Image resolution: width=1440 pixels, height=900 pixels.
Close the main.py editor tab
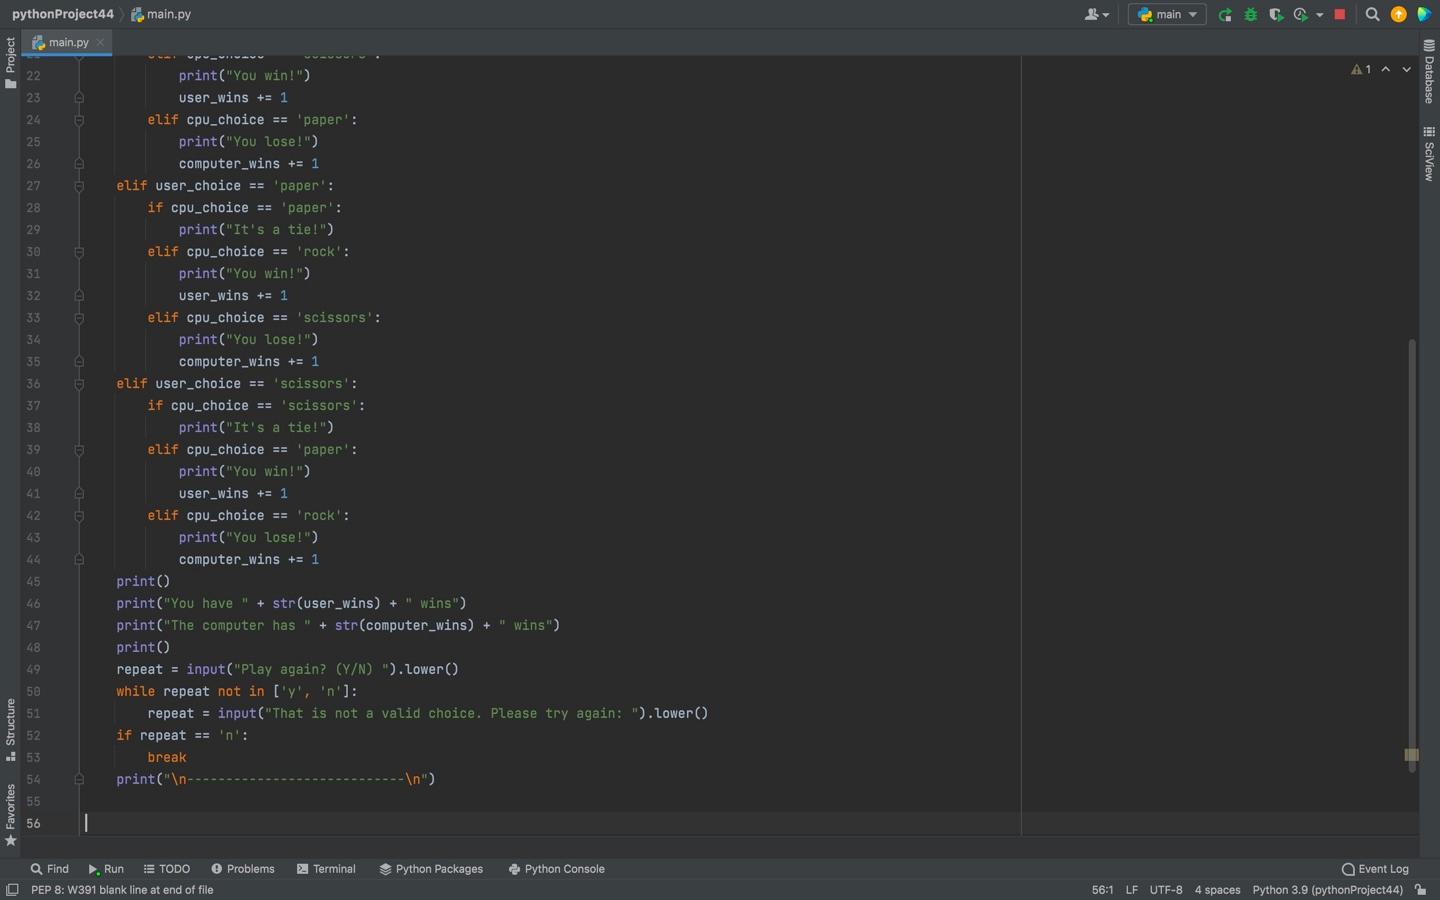coord(99,42)
